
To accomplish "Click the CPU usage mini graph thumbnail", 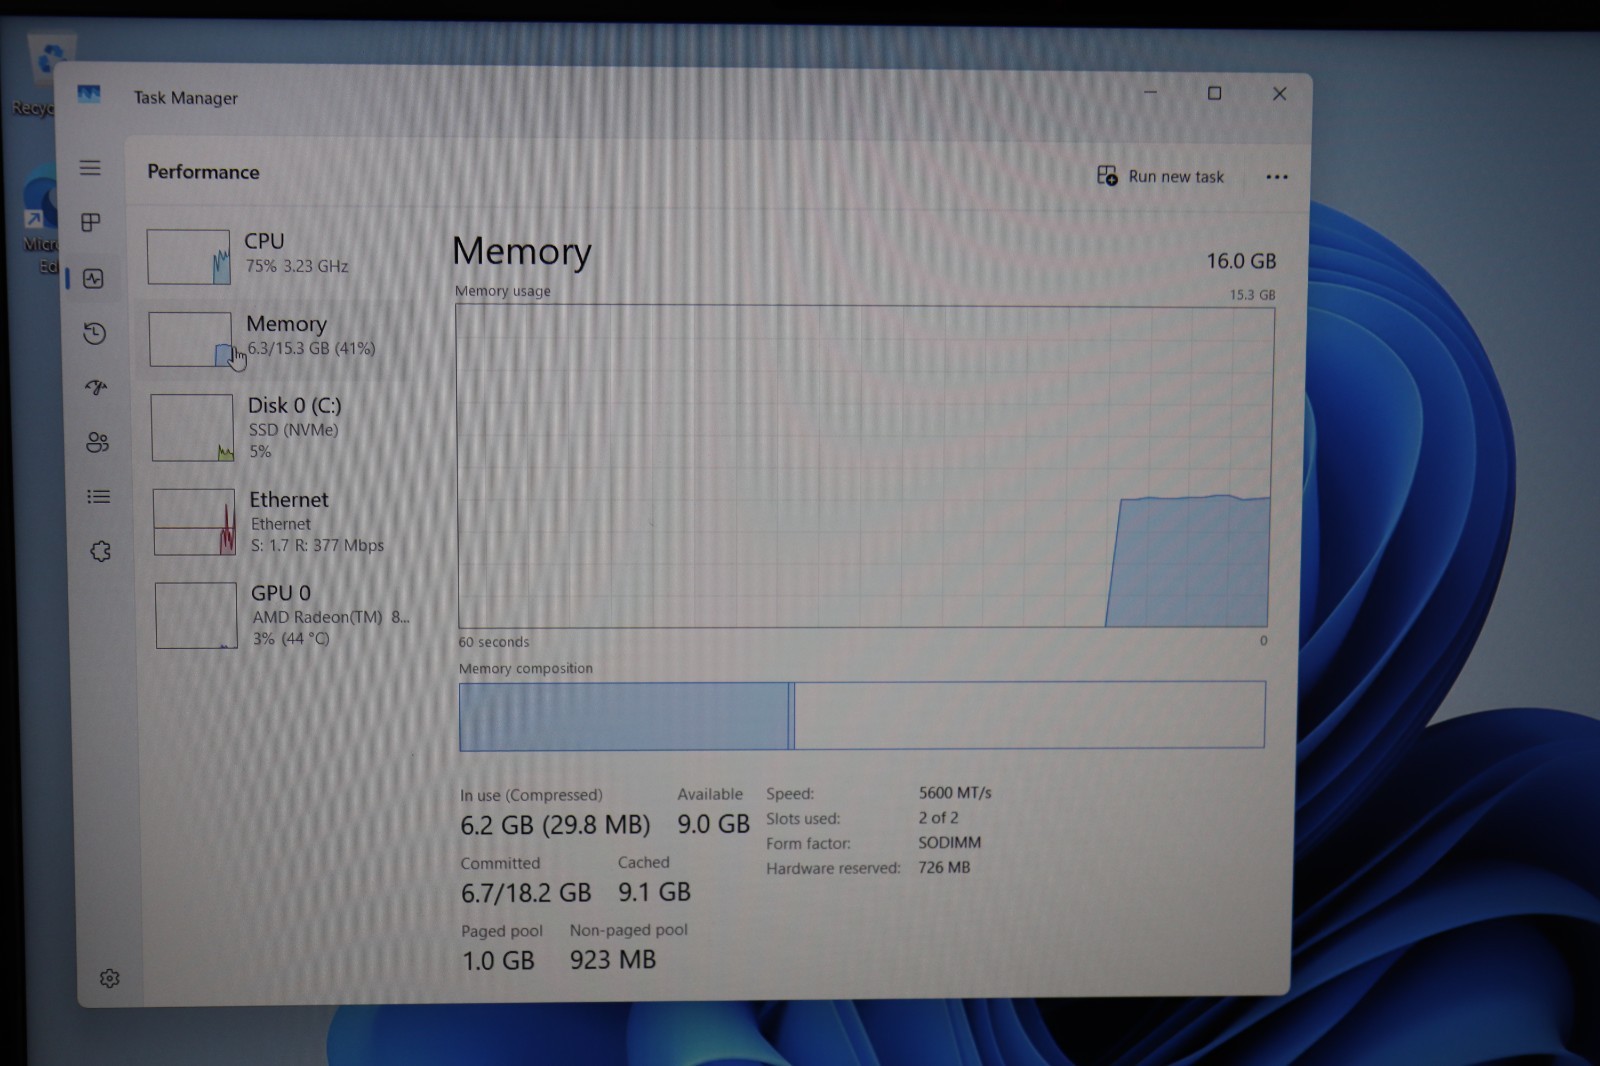I will 188,257.
